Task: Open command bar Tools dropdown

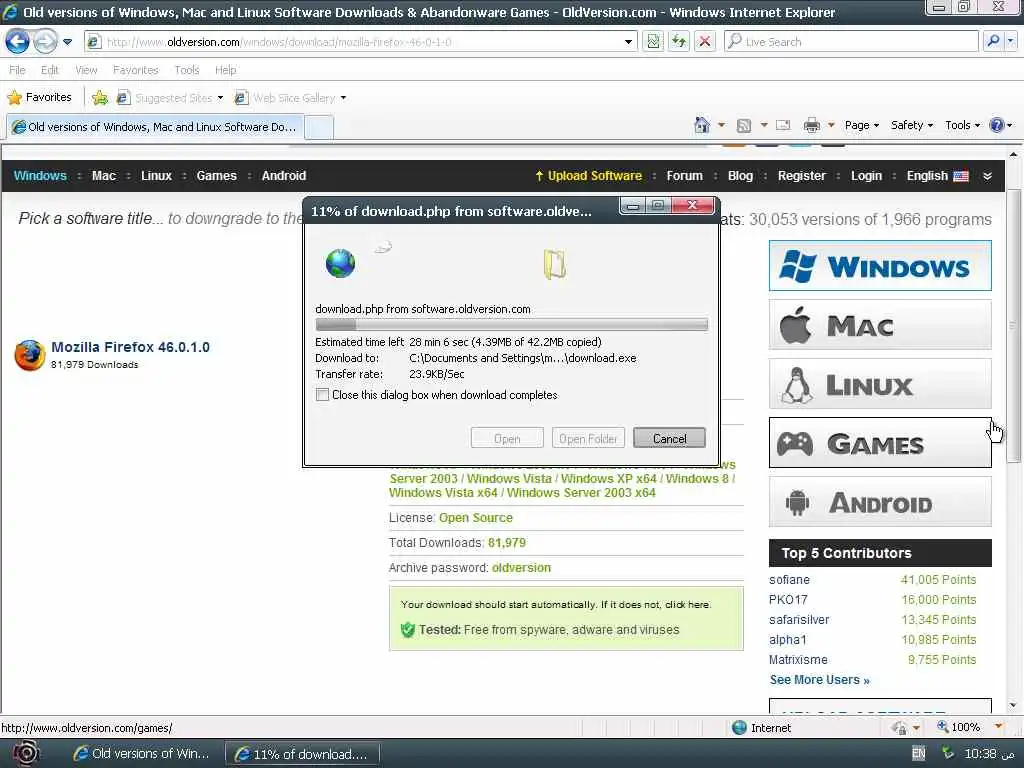Action: (x=962, y=125)
